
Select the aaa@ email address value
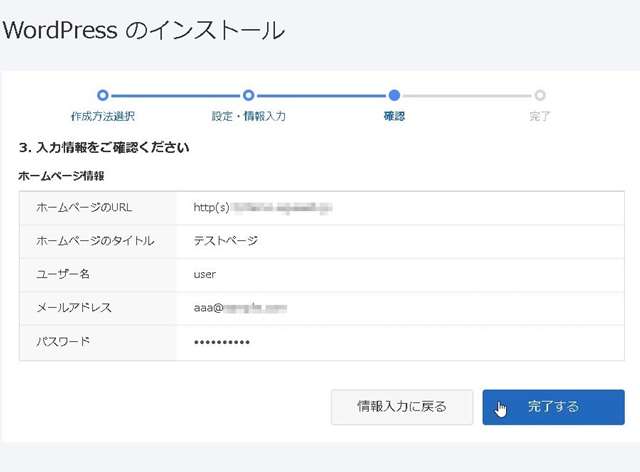(240, 308)
